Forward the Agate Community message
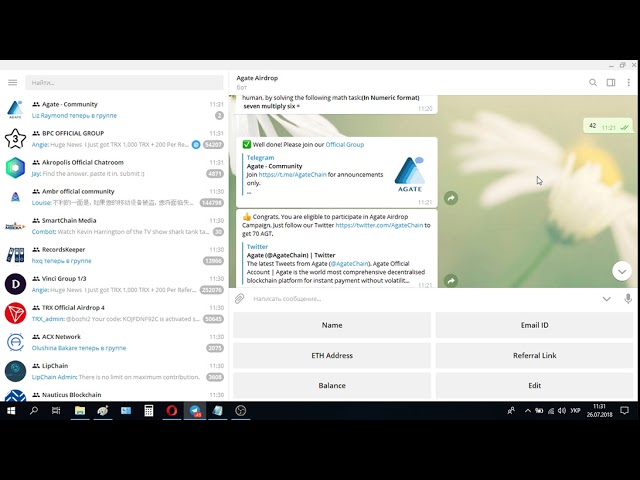The height and width of the screenshot is (480, 640). [x=451, y=198]
